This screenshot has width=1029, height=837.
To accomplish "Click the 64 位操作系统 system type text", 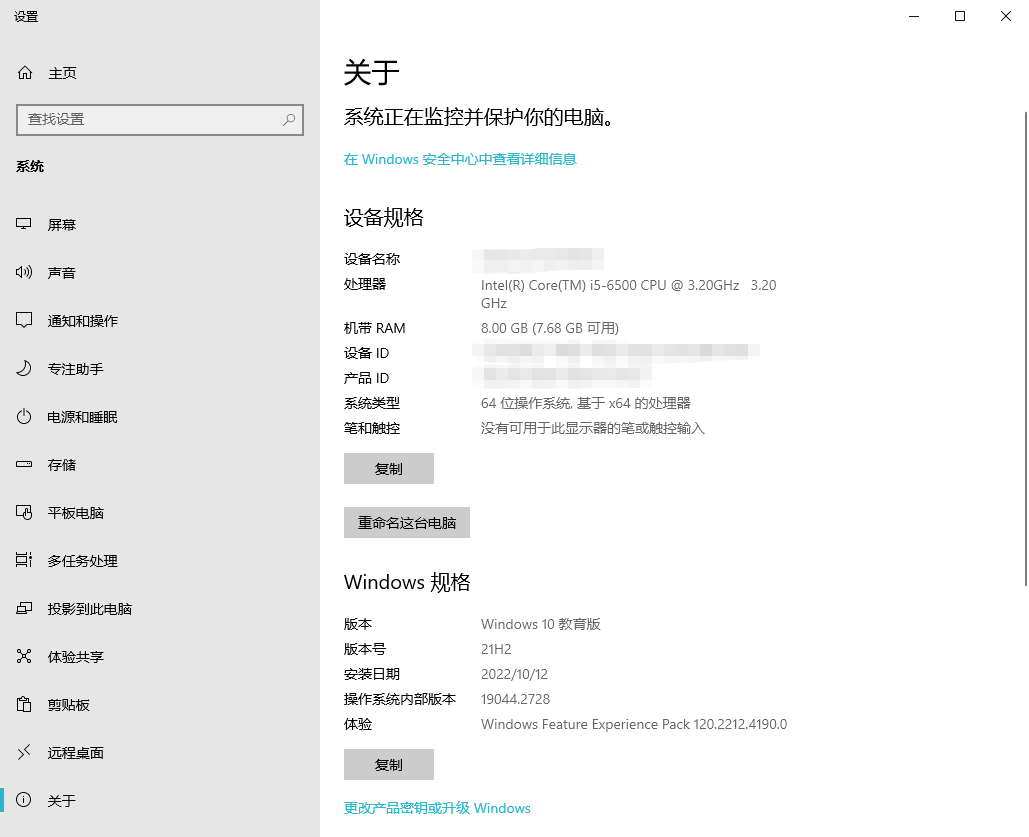I will (x=585, y=403).
